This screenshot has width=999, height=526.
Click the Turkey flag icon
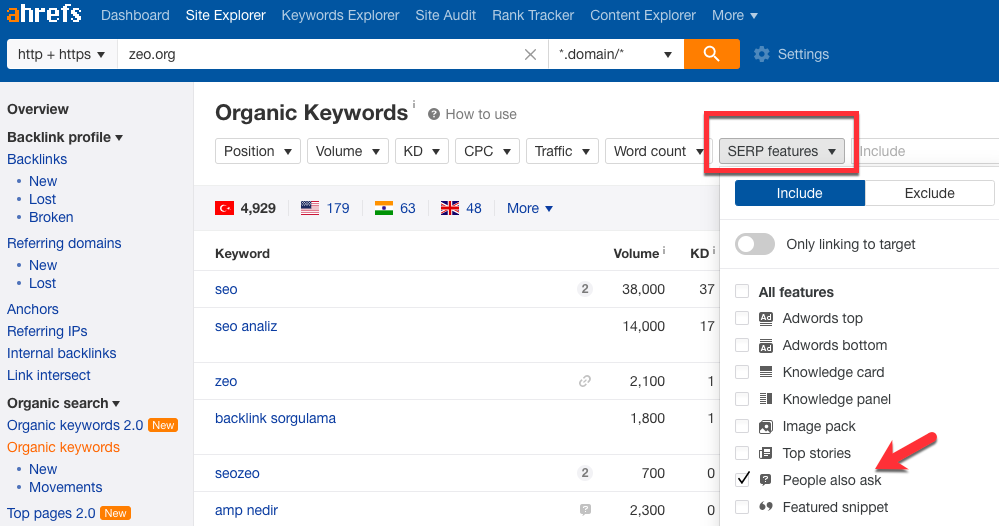[224, 208]
